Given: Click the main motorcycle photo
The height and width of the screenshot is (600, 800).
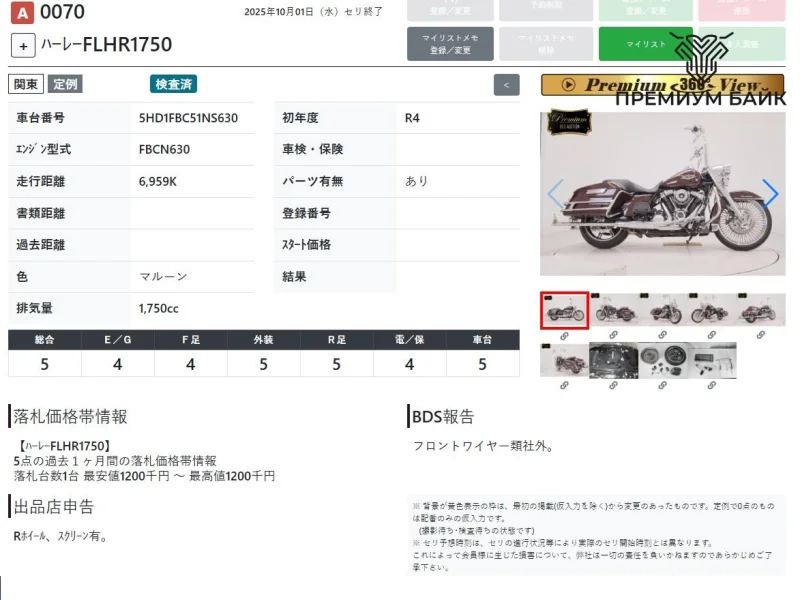Looking at the screenshot, I should pyautogui.click(x=662, y=193).
